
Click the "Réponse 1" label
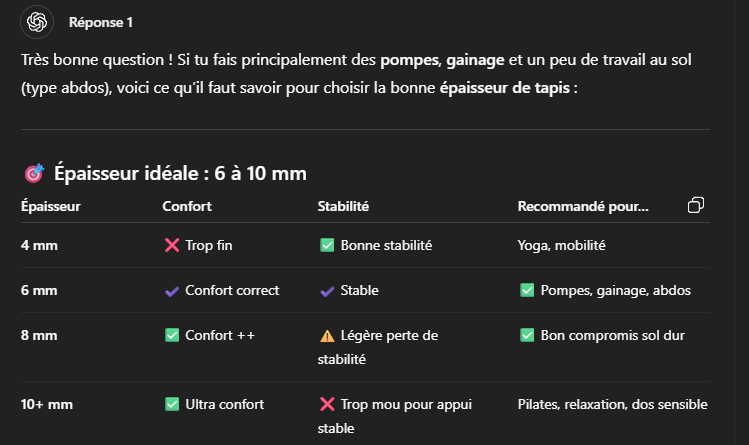(100, 22)
